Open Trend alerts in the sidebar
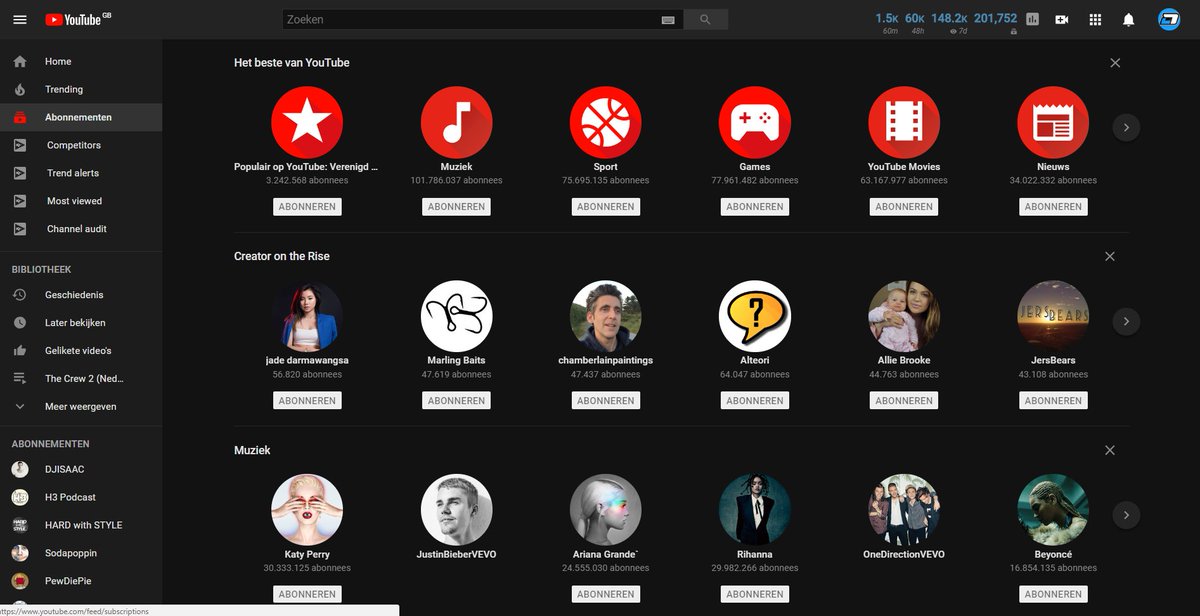This screenshot has height=616, width=1200. coord(81,173)
